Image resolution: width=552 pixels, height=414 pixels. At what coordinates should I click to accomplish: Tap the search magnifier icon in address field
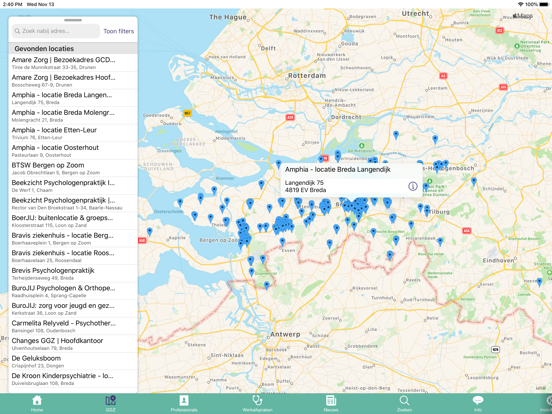(x=17, y=31)
